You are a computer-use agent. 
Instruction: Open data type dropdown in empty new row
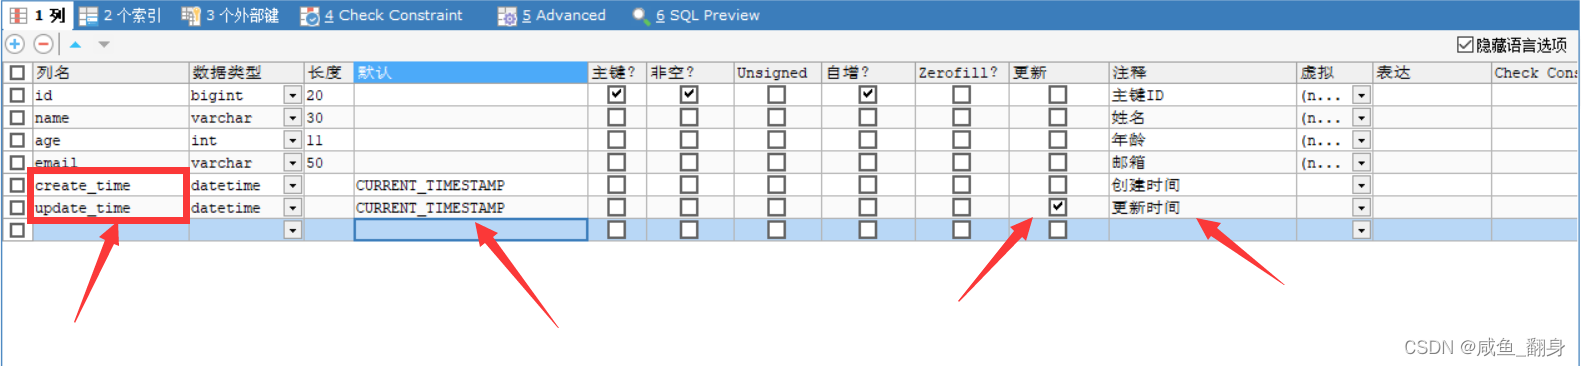[x=292, y=230]
